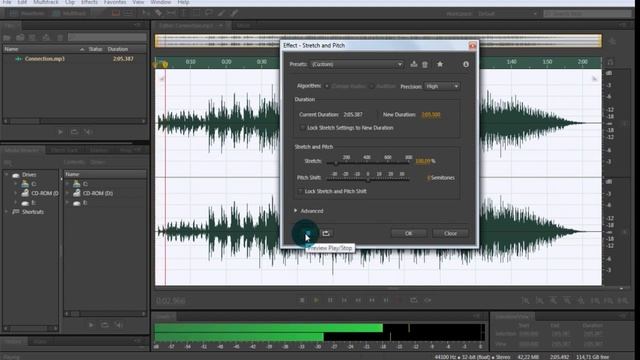This screenshot has width=640, height=360.
Task: Open the Clip menu
Action: (70, 2)
